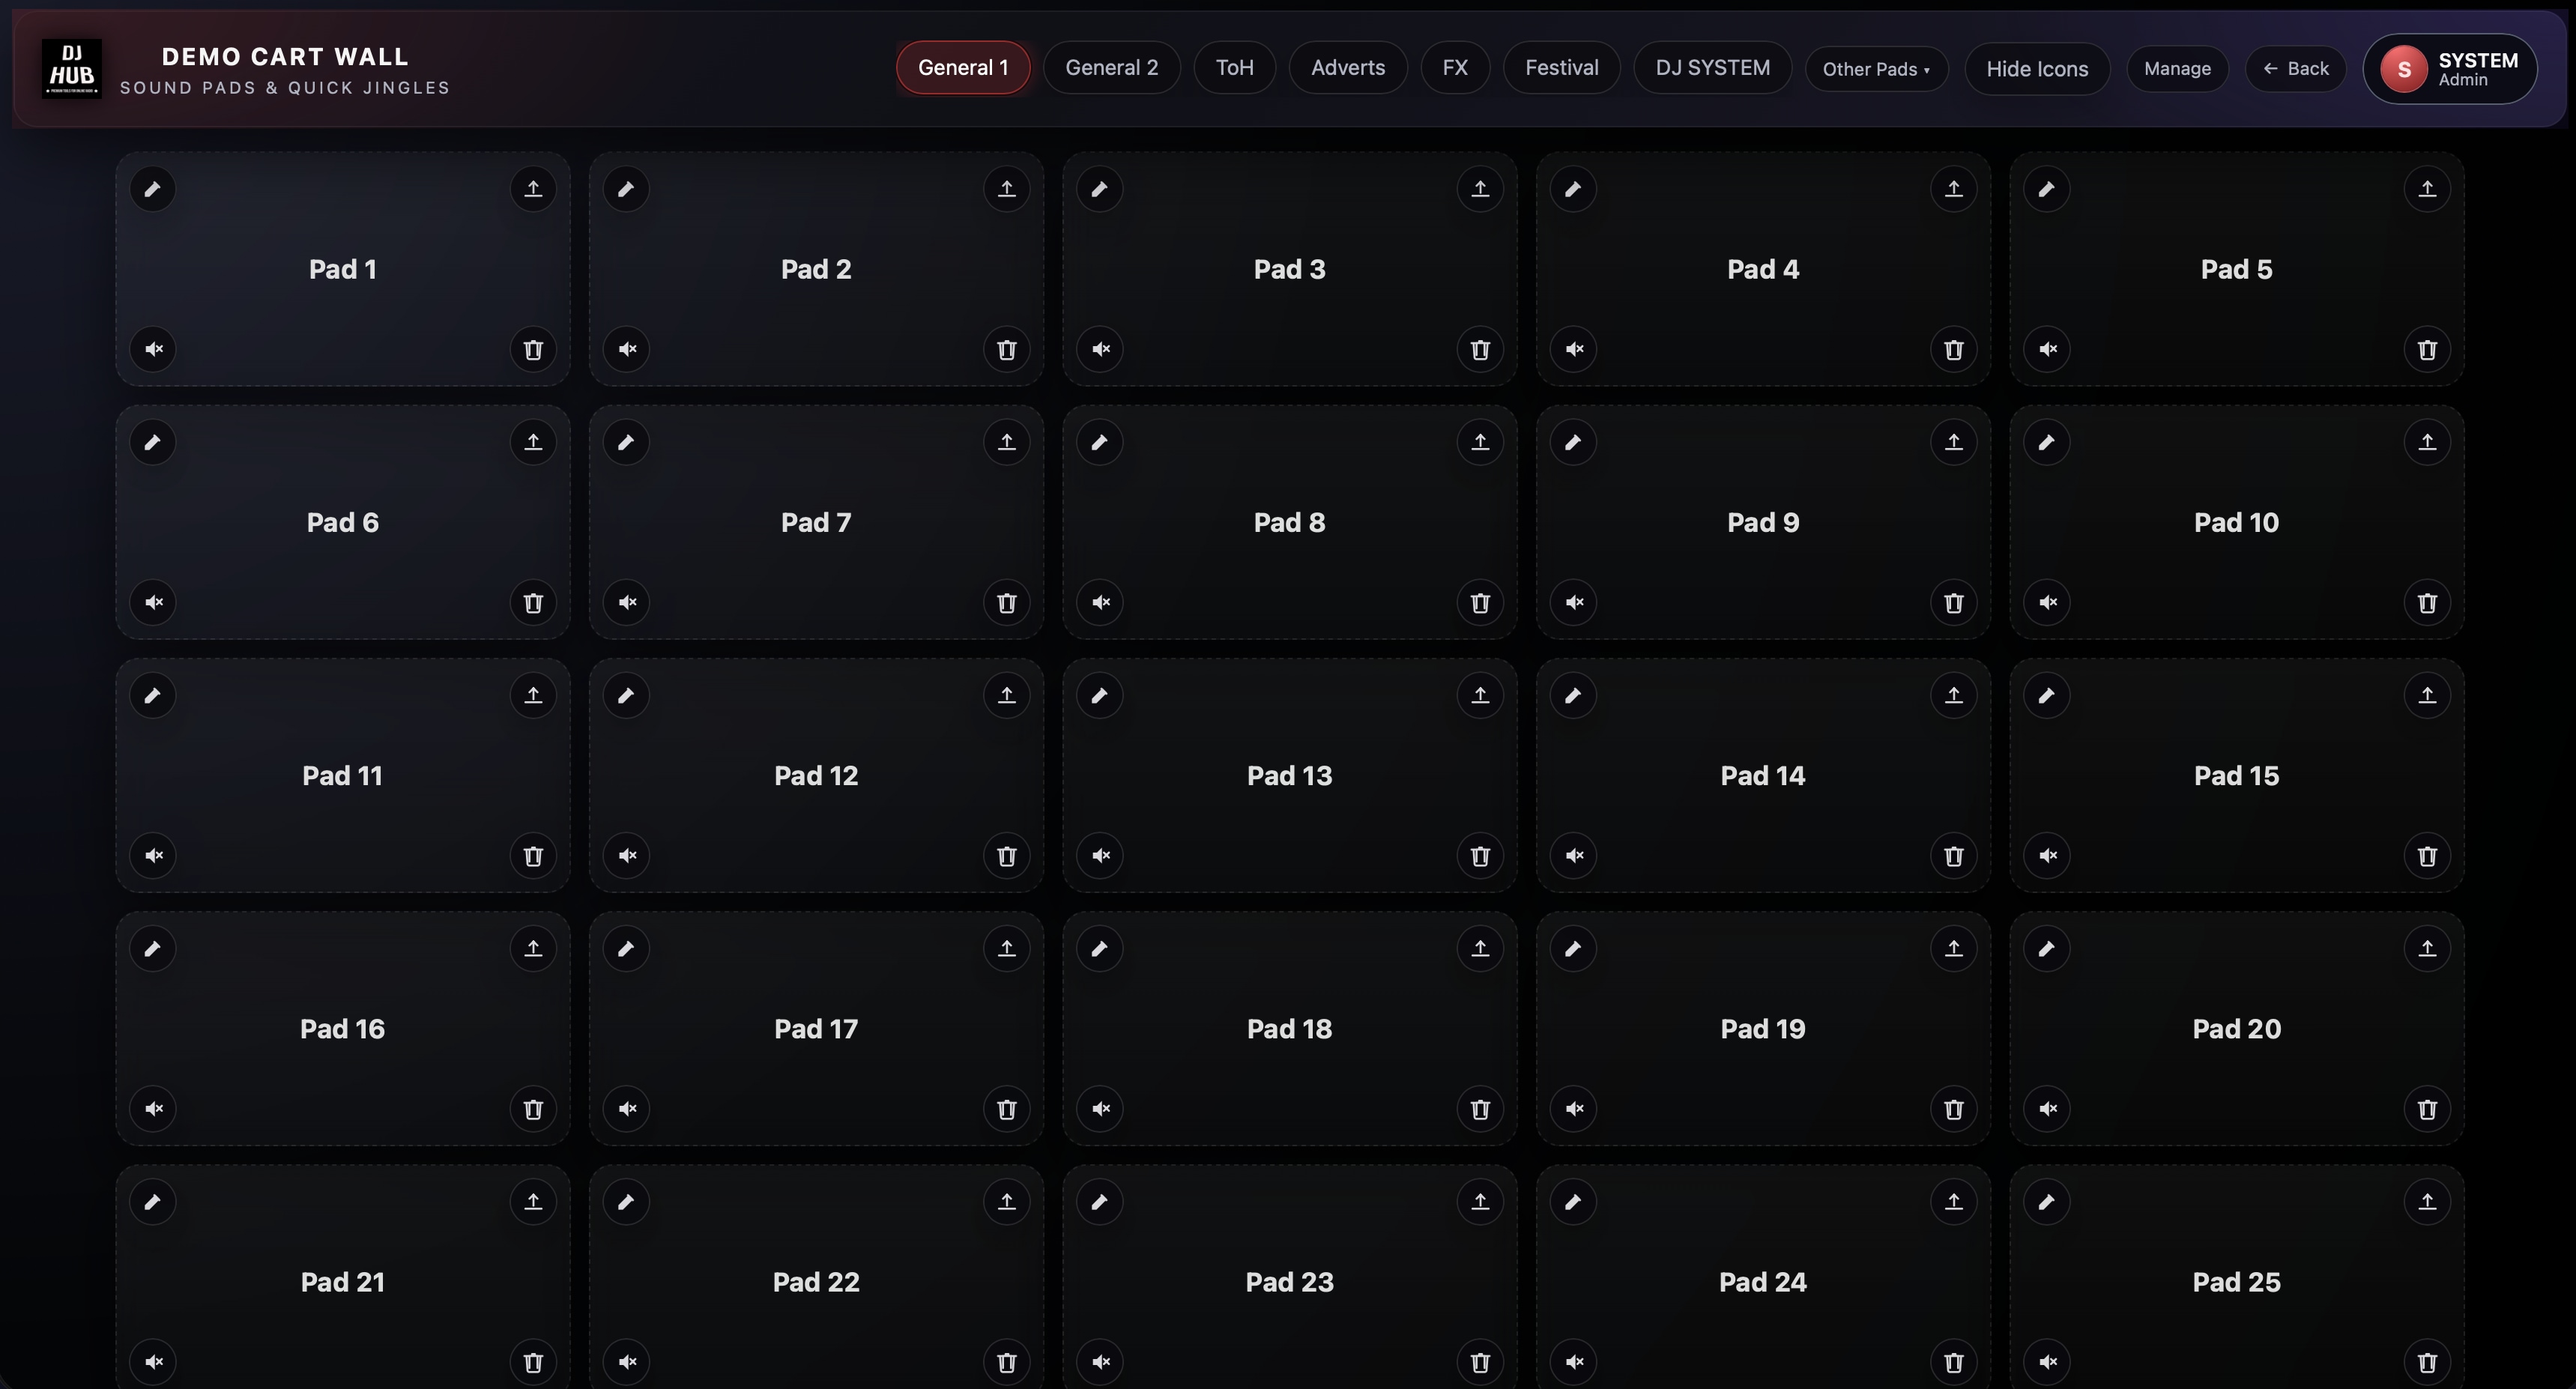Switch to the General 2 tab
The height and width of the screenshot is (1389, 2576).
click(x=1111, y=67)
